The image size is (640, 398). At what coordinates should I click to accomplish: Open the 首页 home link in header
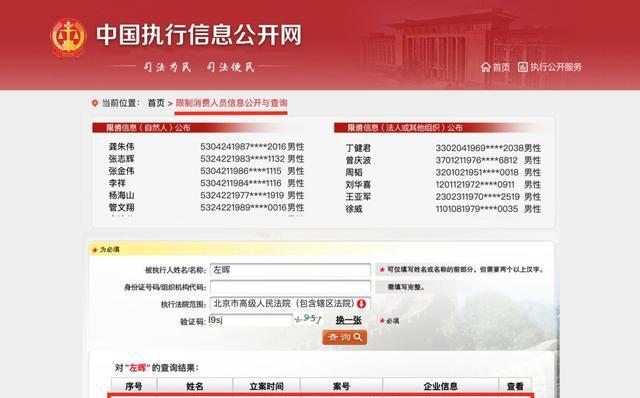coord(496,67)
